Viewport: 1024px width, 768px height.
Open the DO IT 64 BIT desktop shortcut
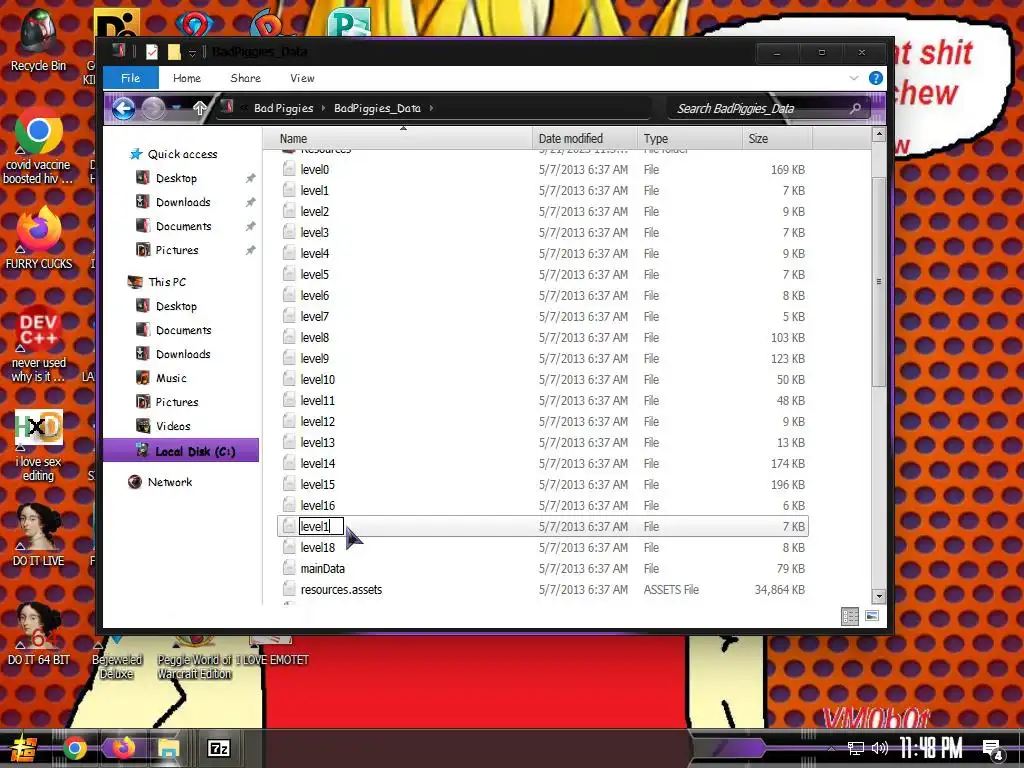(38, 635)
